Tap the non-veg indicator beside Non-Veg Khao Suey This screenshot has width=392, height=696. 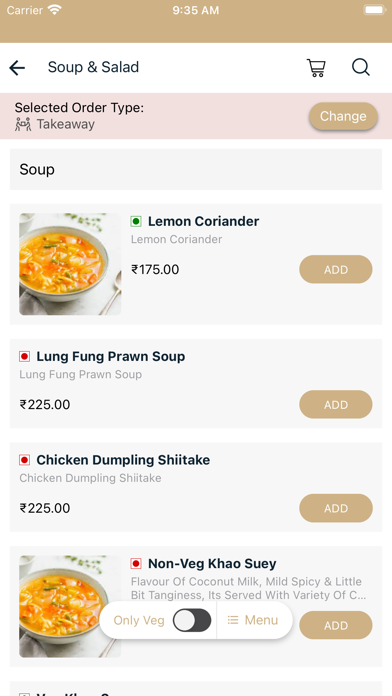(136, 564)
